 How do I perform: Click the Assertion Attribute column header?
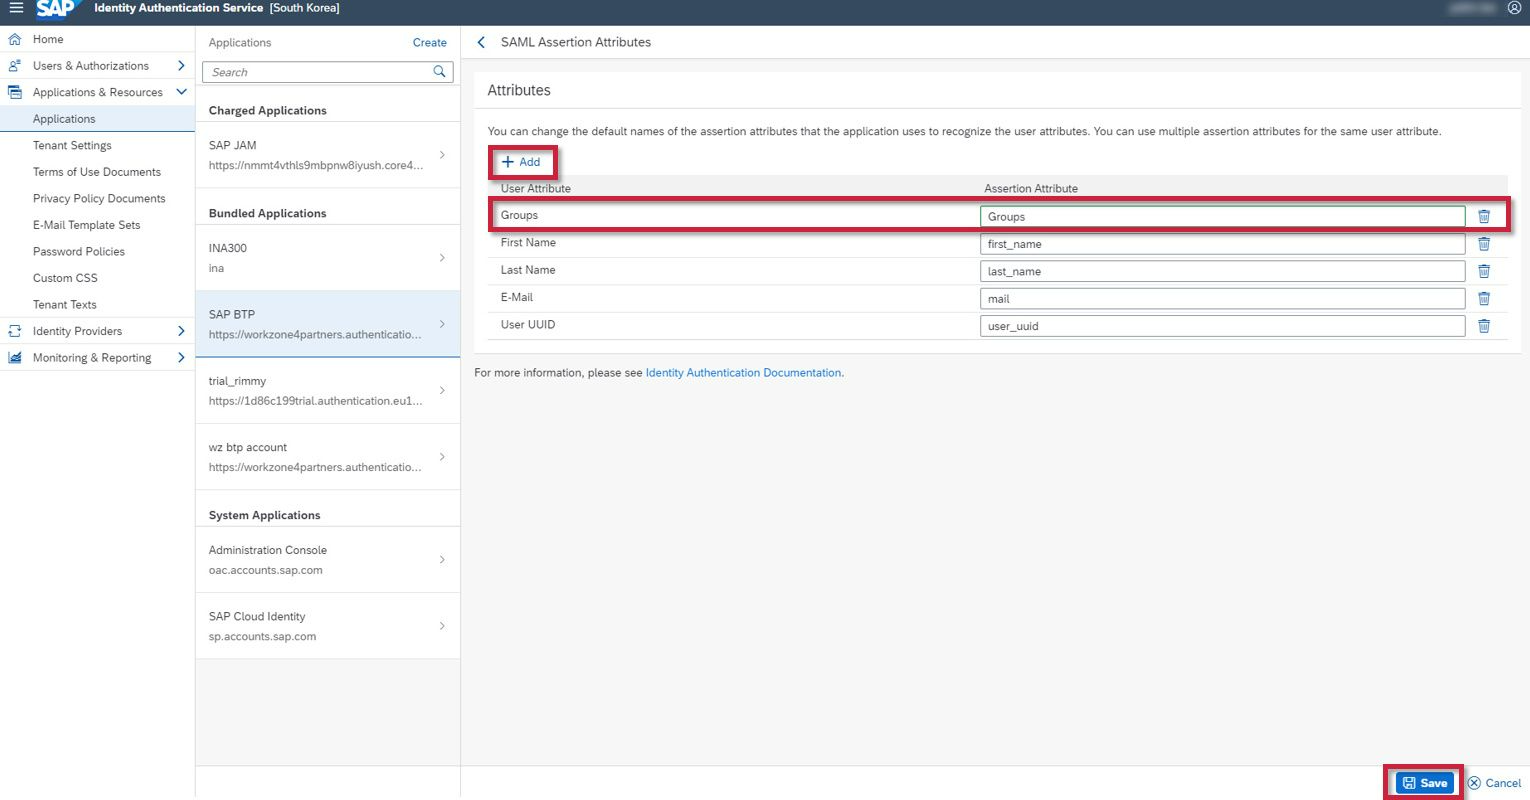pyautogui.click(x=1031, y=188)
